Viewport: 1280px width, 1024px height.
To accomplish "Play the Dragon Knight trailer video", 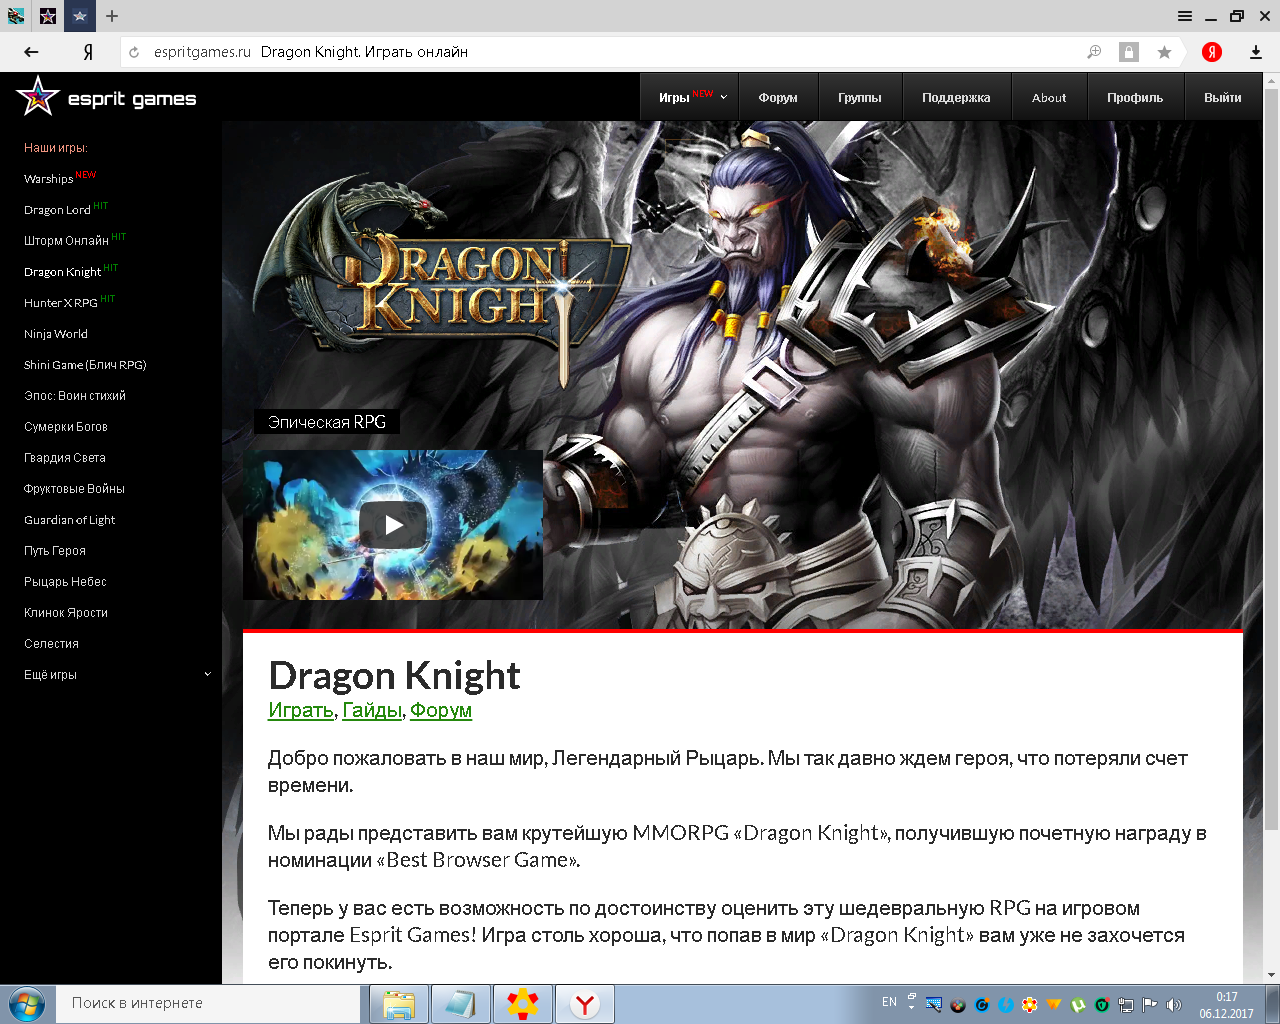I will click(x=394, y=525).
